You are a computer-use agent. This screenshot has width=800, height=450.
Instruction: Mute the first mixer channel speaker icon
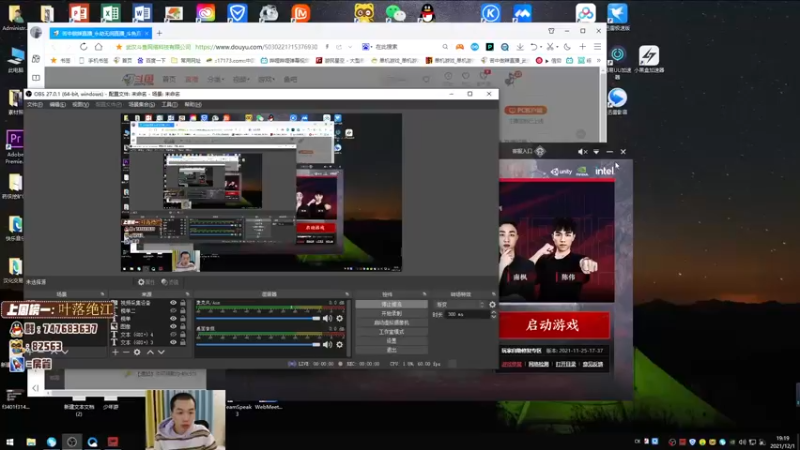(x=328, y=318)
